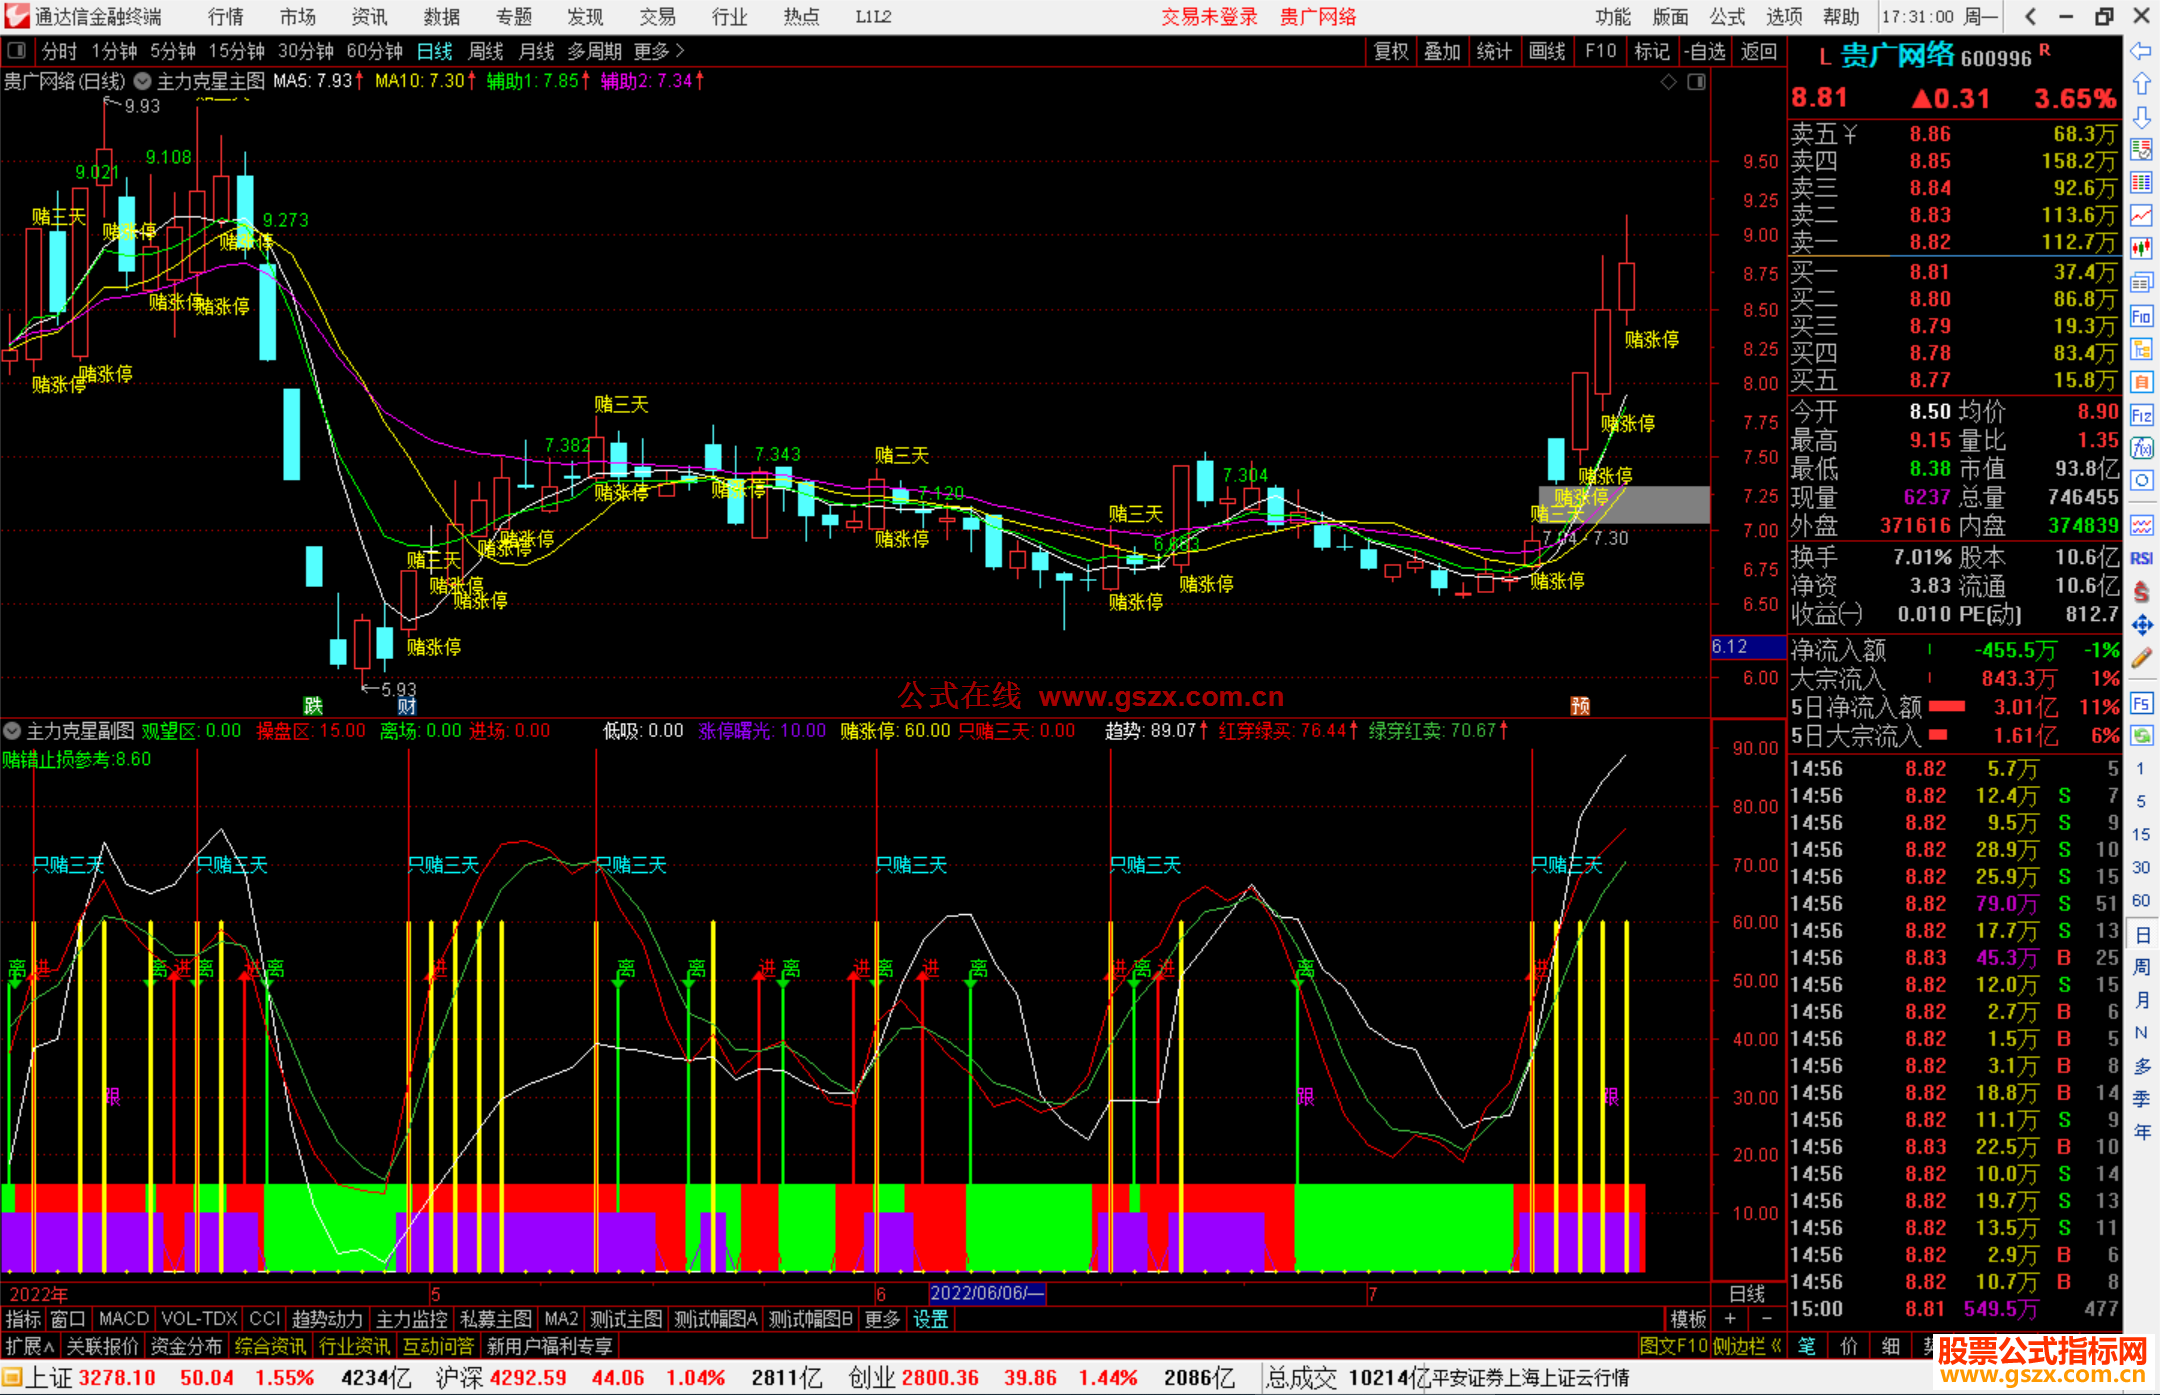Collapse the 侧边栏 side panel
This screenshot has width=2160, height=1395.
tap(1747, 1346)
